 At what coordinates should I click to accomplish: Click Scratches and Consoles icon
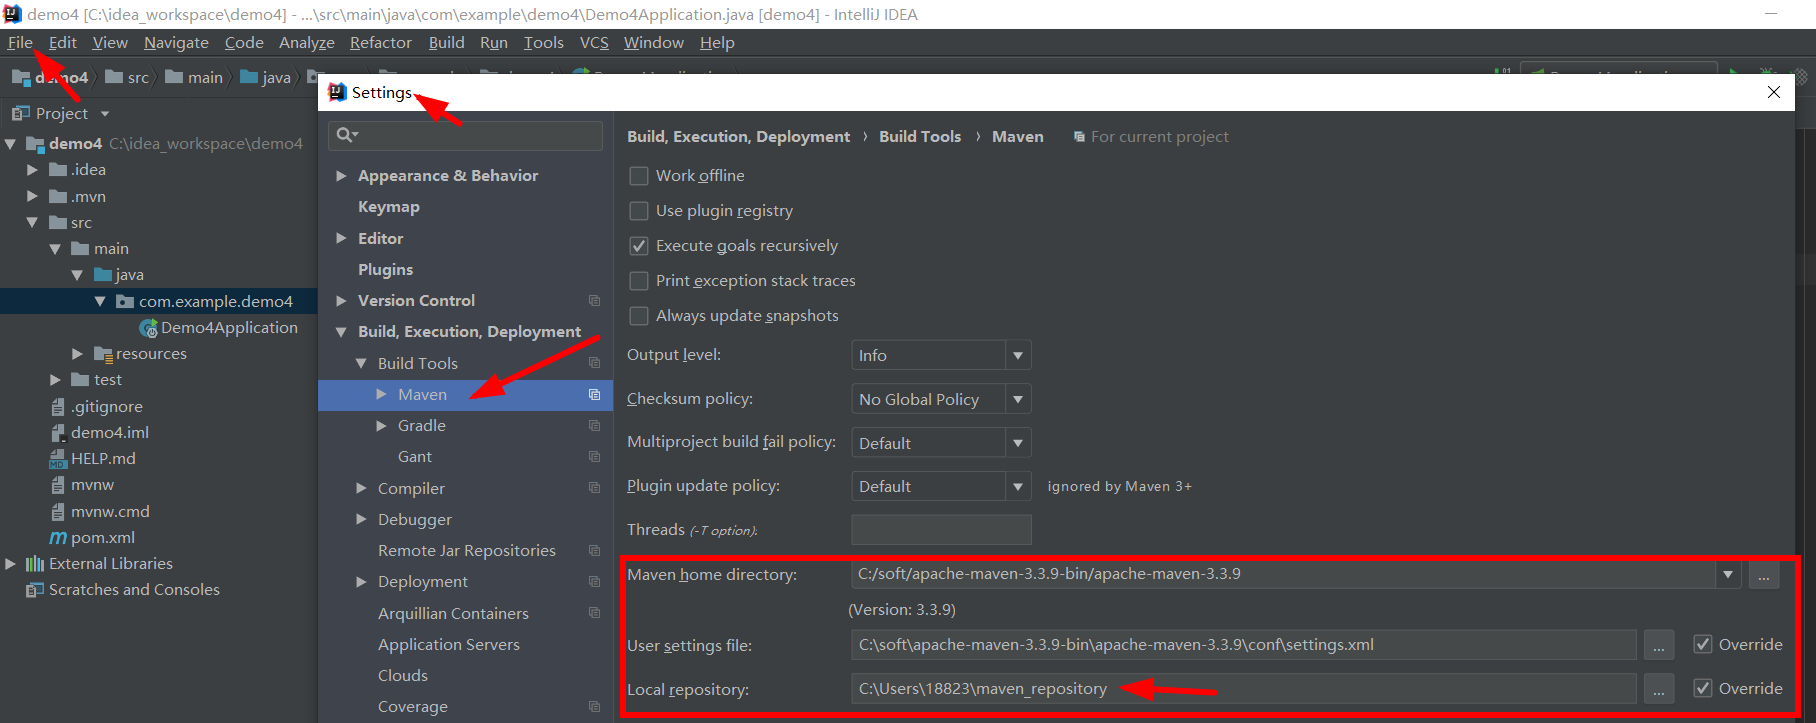coord(35,590)
